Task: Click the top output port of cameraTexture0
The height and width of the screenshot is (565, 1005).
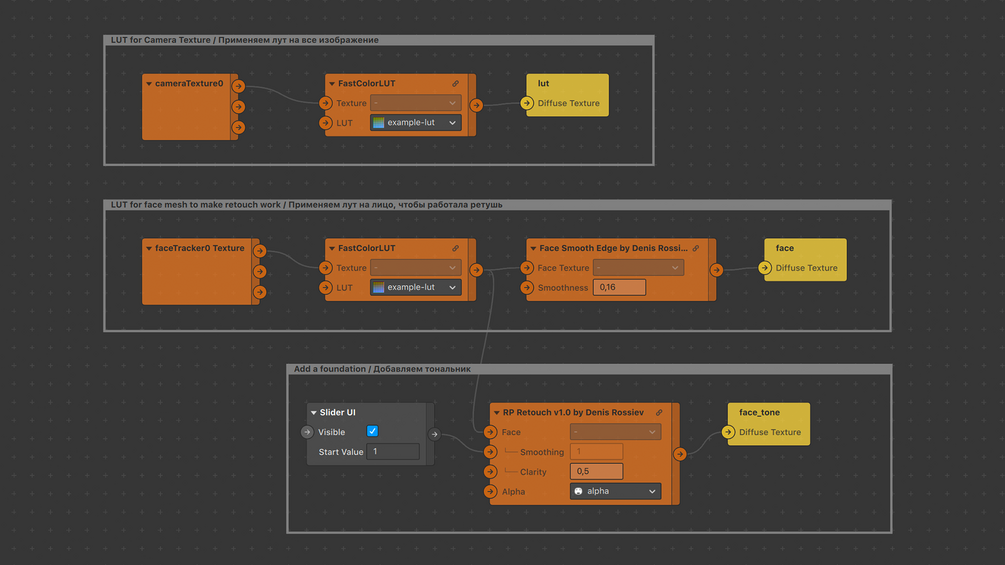Action: [x=238, y=86]
